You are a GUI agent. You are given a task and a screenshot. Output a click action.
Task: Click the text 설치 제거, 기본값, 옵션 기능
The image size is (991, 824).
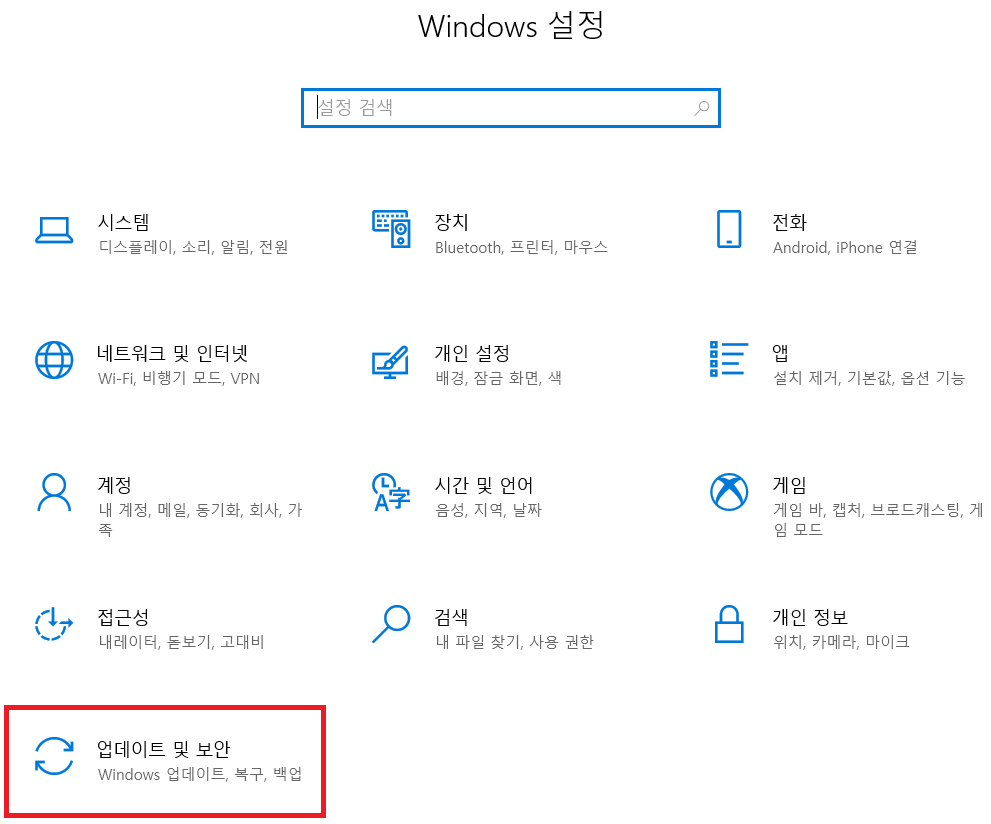click(x=869, y=379)
